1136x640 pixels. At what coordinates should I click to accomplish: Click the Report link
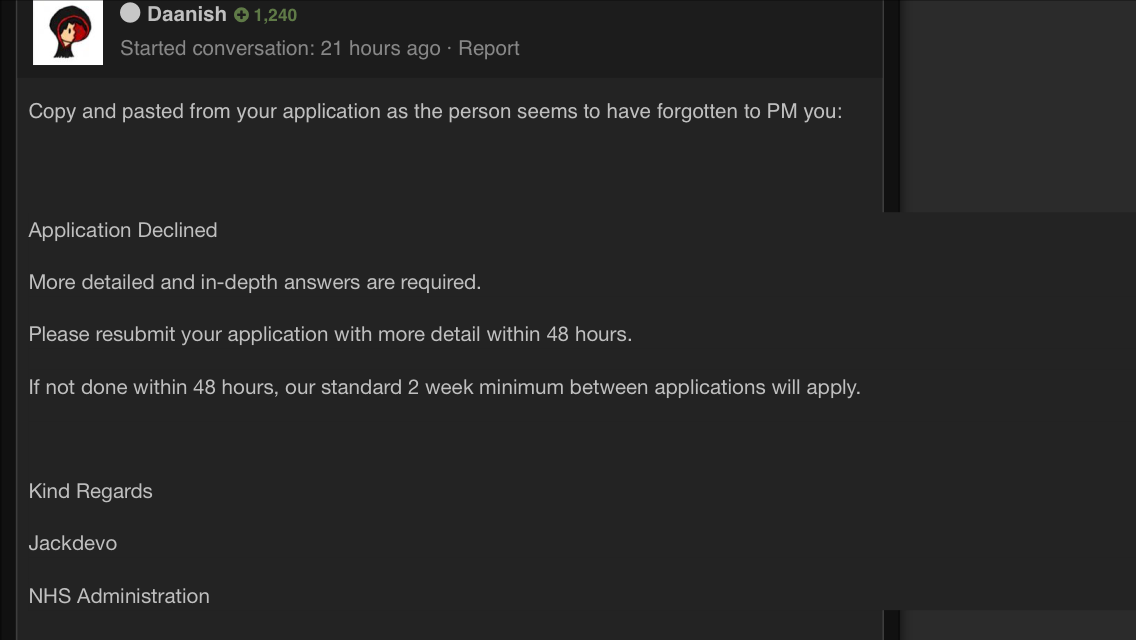(x=489, y=49)
